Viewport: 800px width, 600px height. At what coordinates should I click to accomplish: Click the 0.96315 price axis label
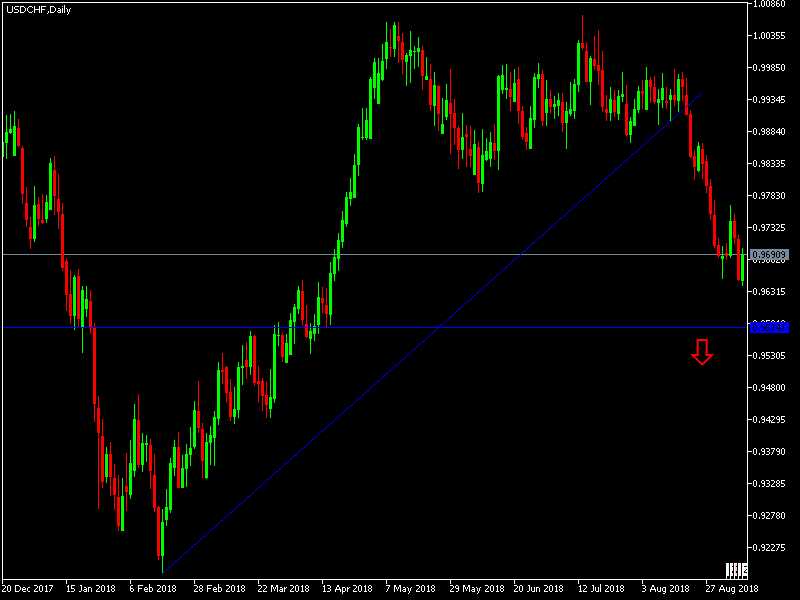[769, 291]
